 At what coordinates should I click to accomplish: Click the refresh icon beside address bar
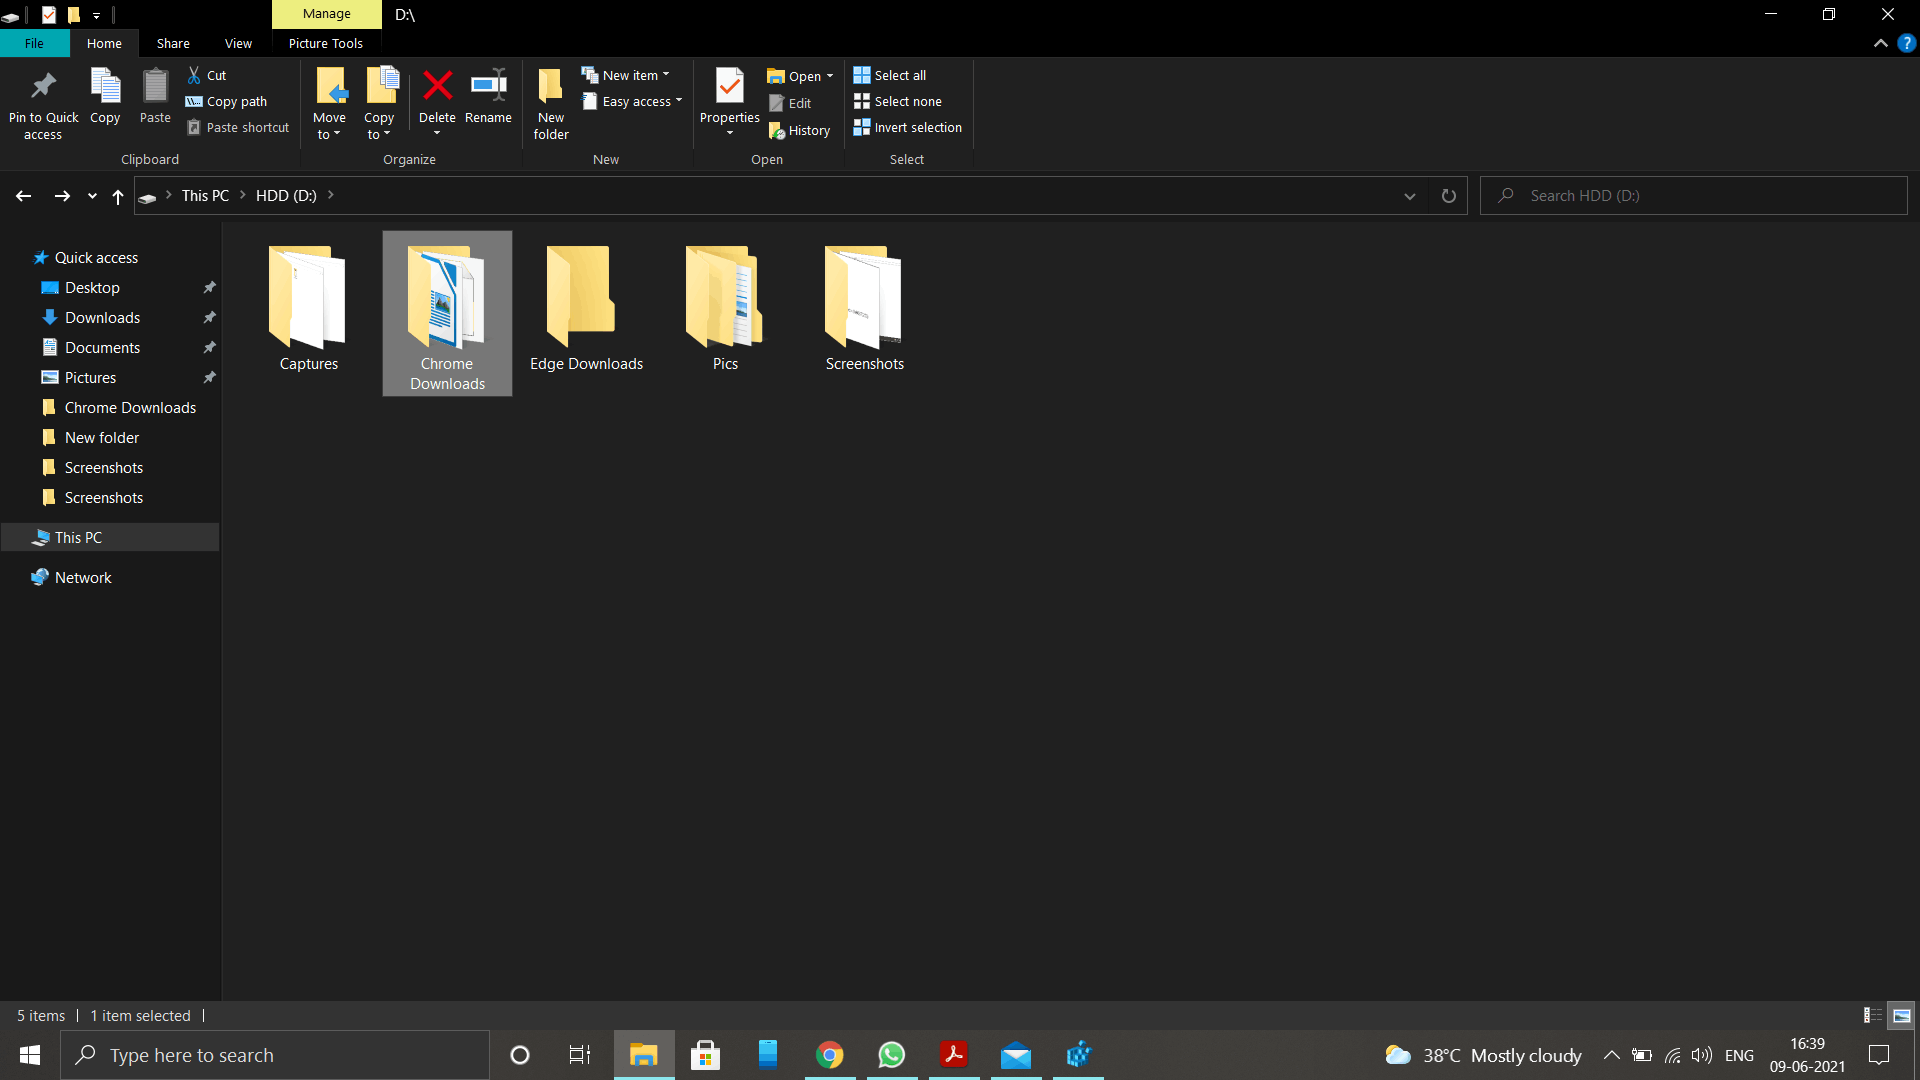(x=1448, y=196)
